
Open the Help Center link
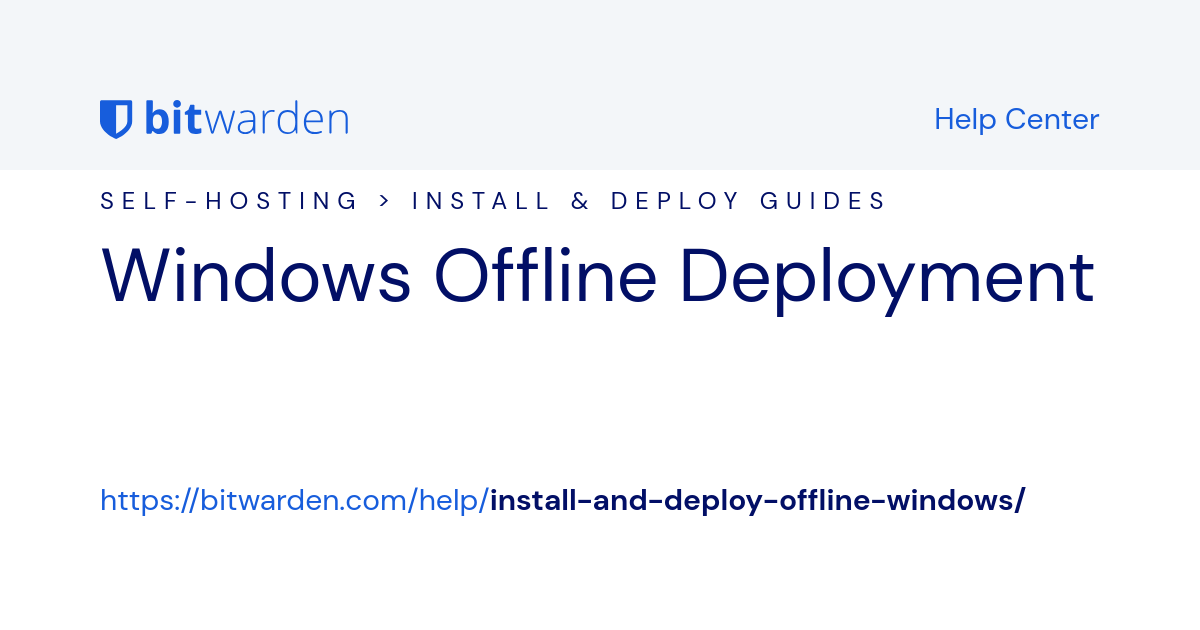[x=1016, y=119]
